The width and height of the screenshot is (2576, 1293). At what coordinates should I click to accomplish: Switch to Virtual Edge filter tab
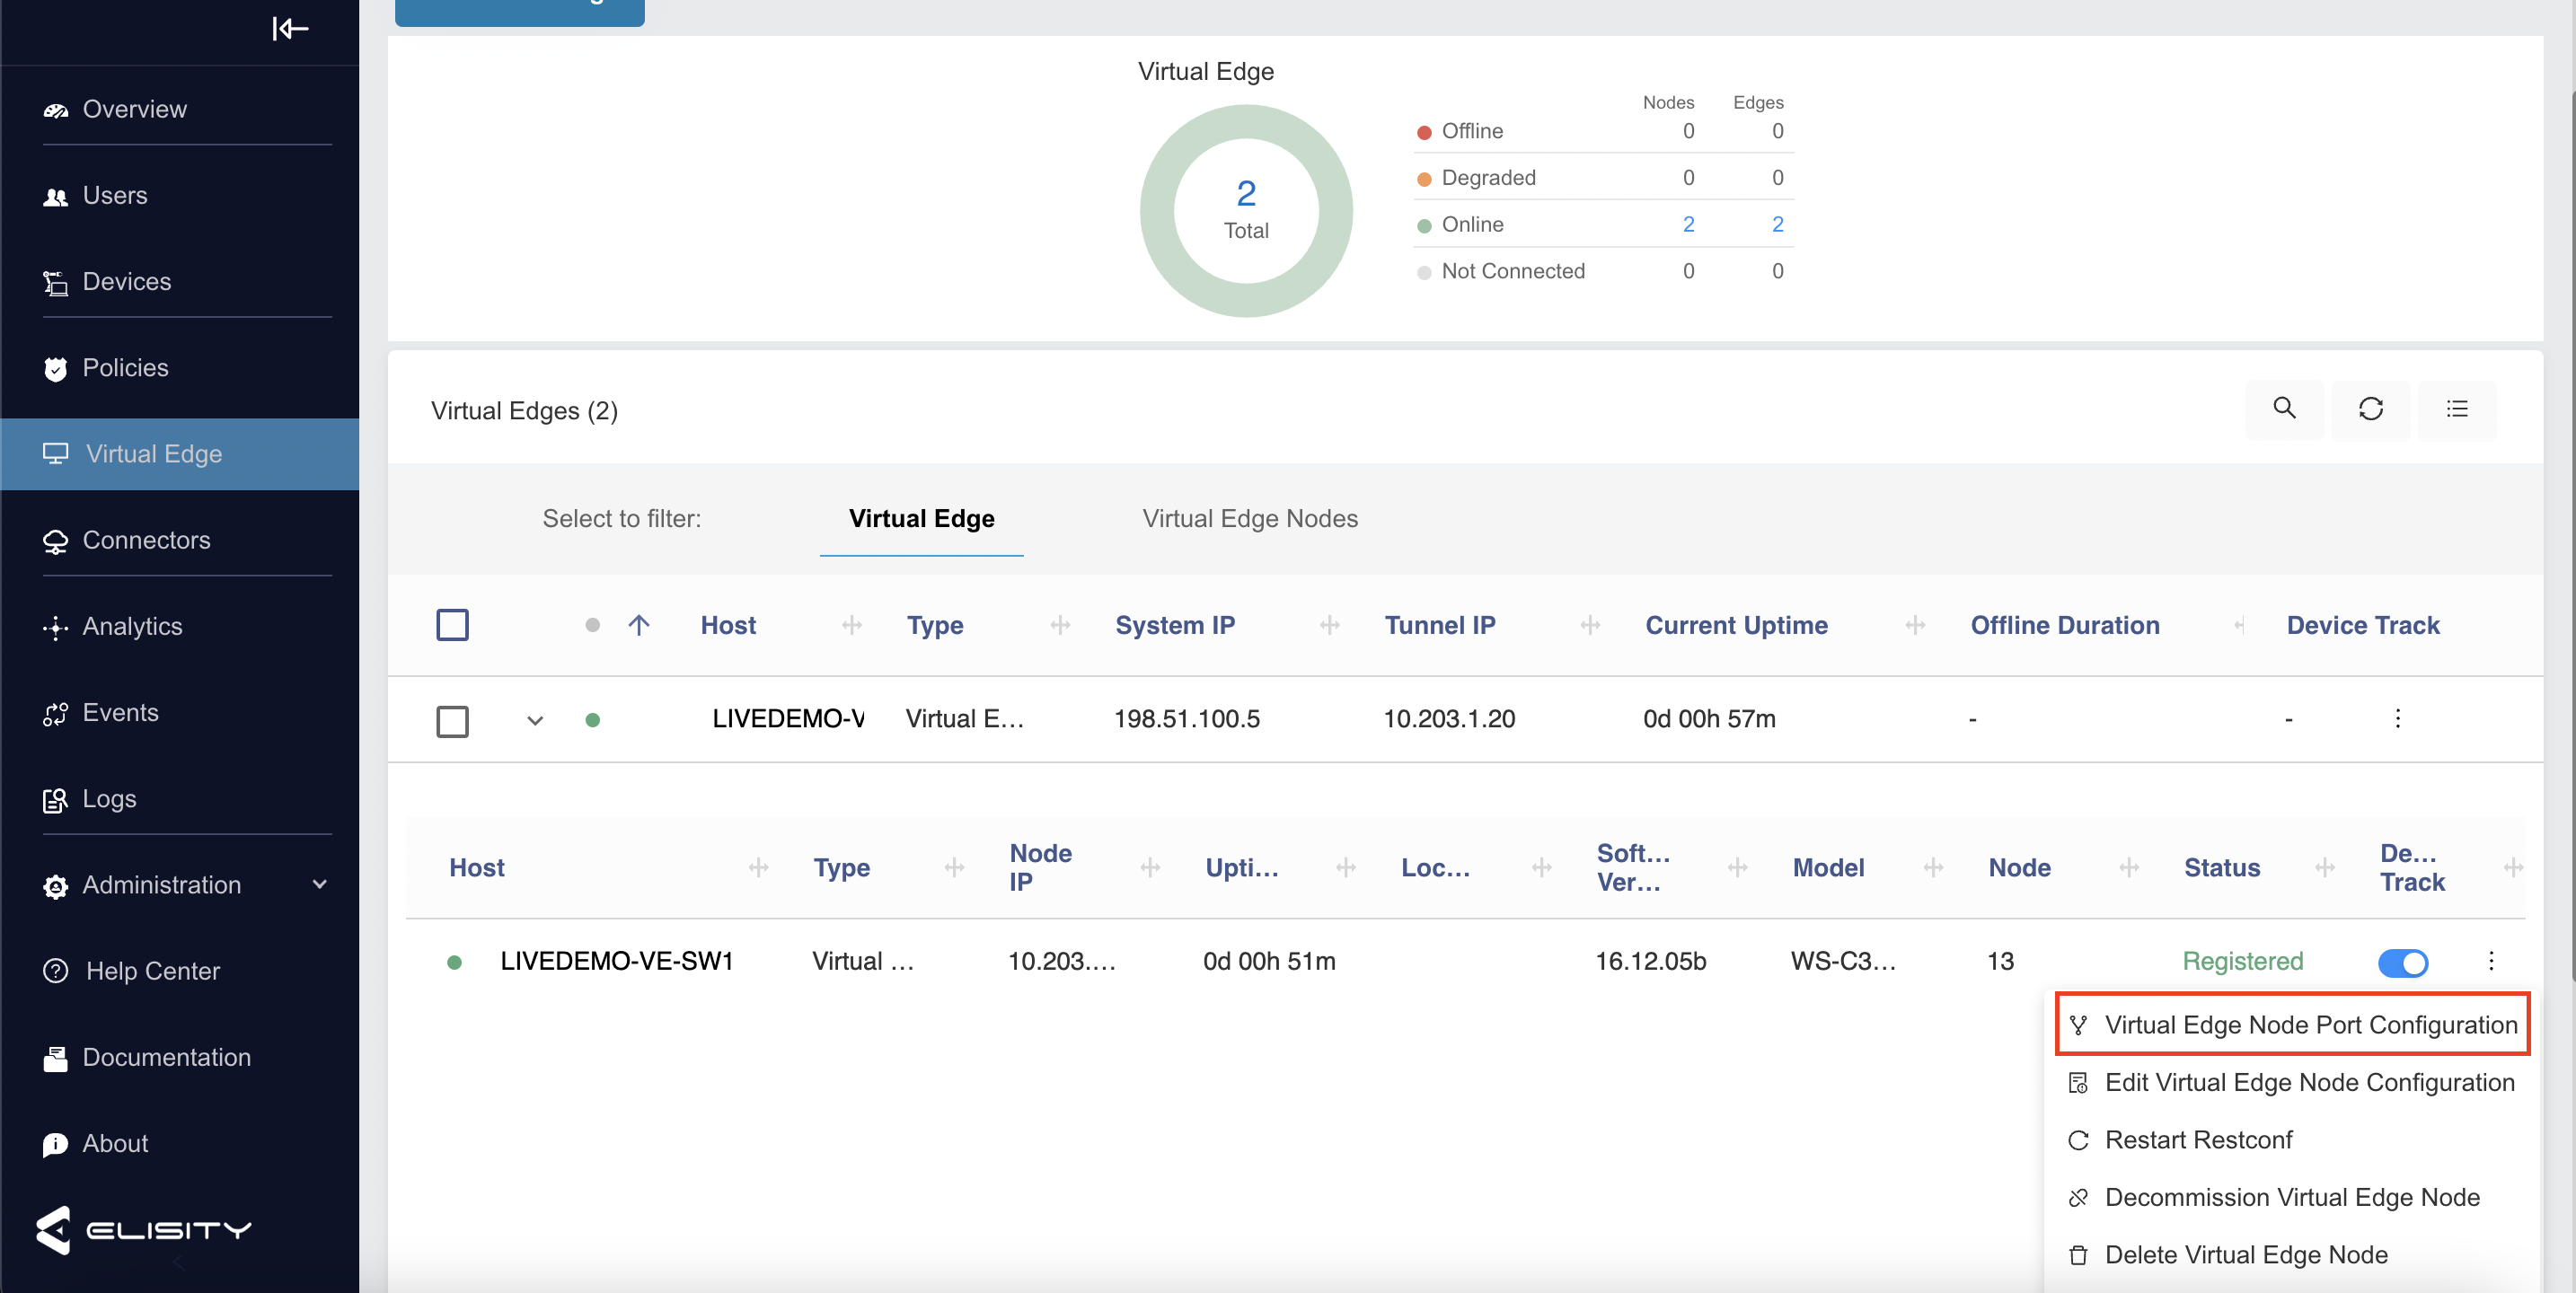click(x=921, y=518)
